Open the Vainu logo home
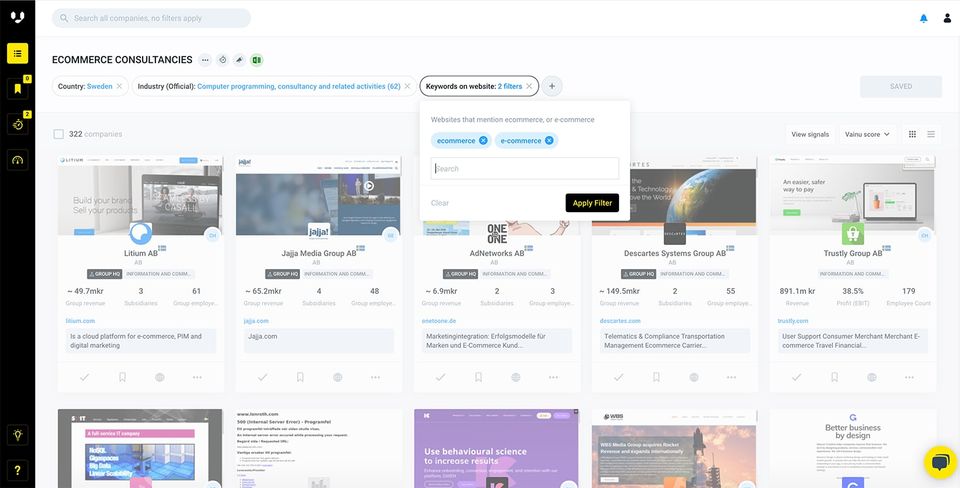Image resolution: width=960 pixels, height=488 pixels. coord(17,17)
